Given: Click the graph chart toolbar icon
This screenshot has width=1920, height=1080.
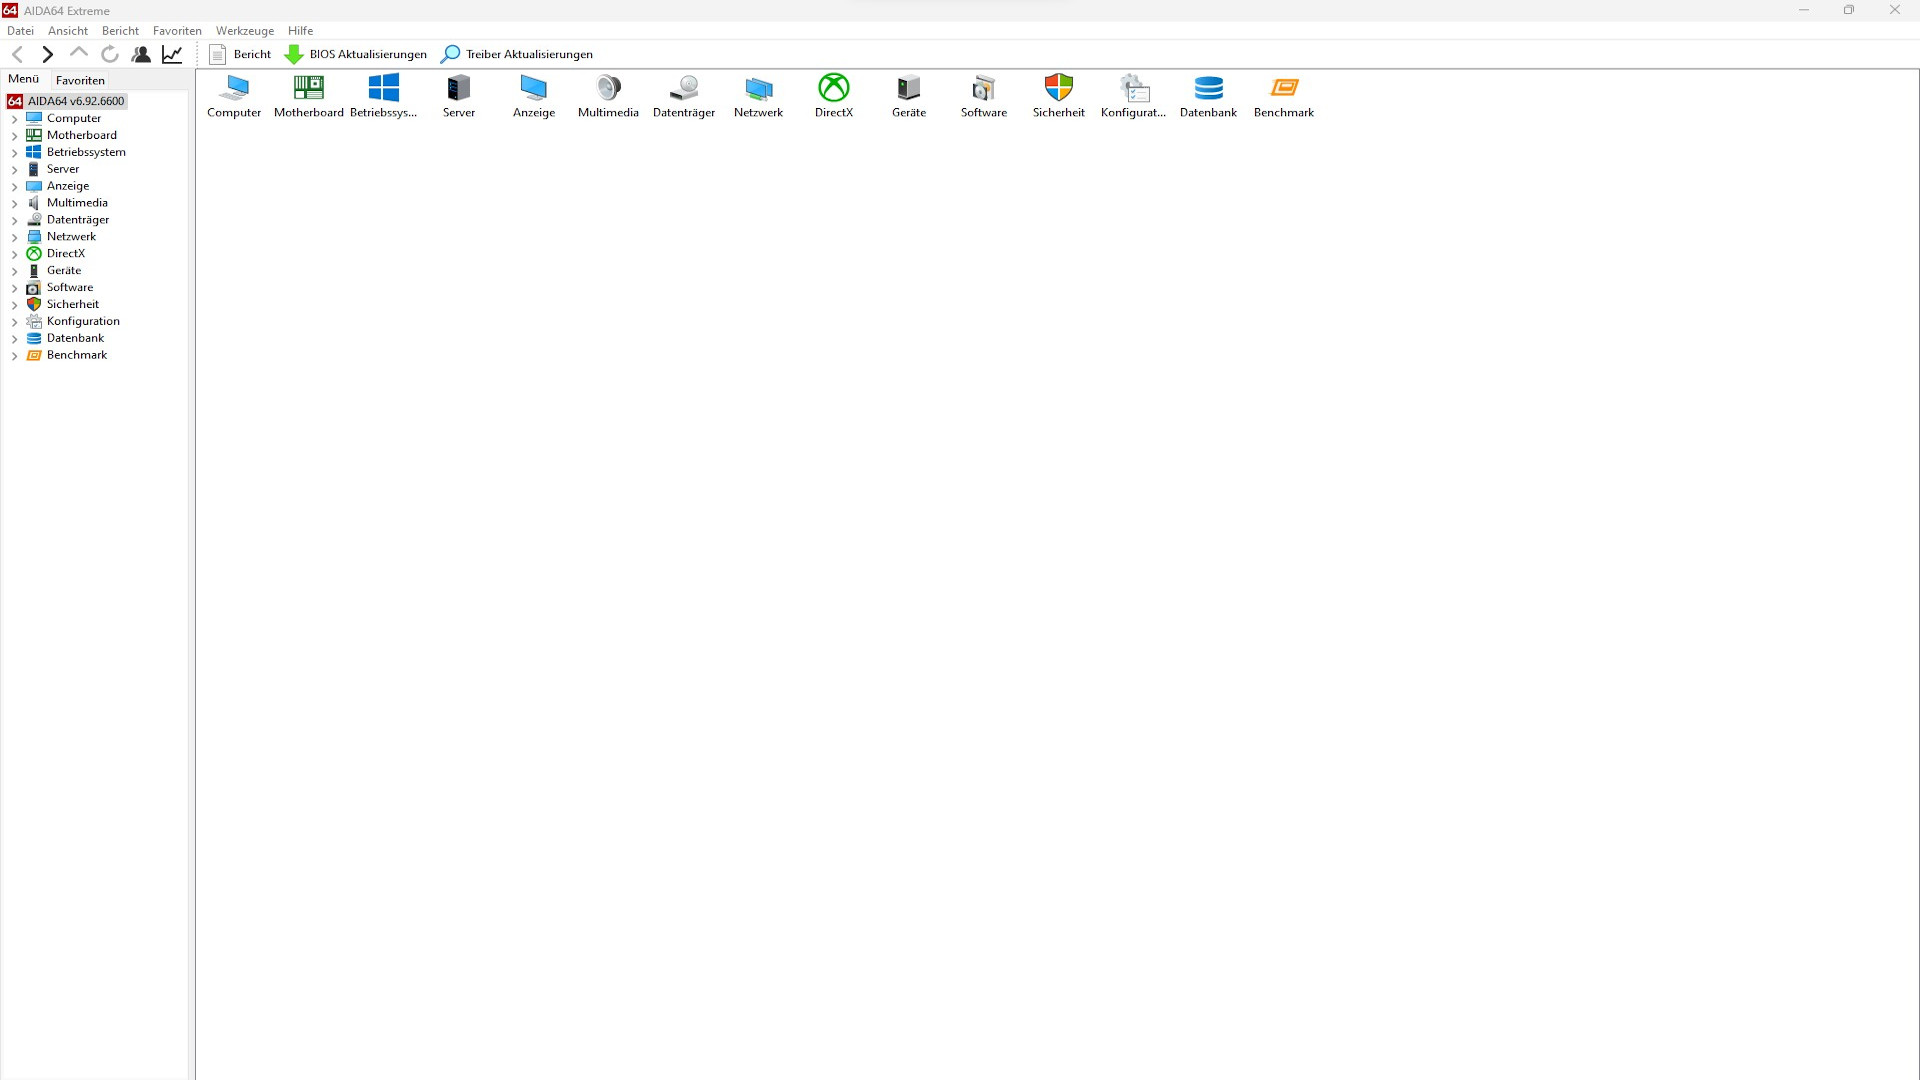Looking at the screenshot, I should click(172, 54).
